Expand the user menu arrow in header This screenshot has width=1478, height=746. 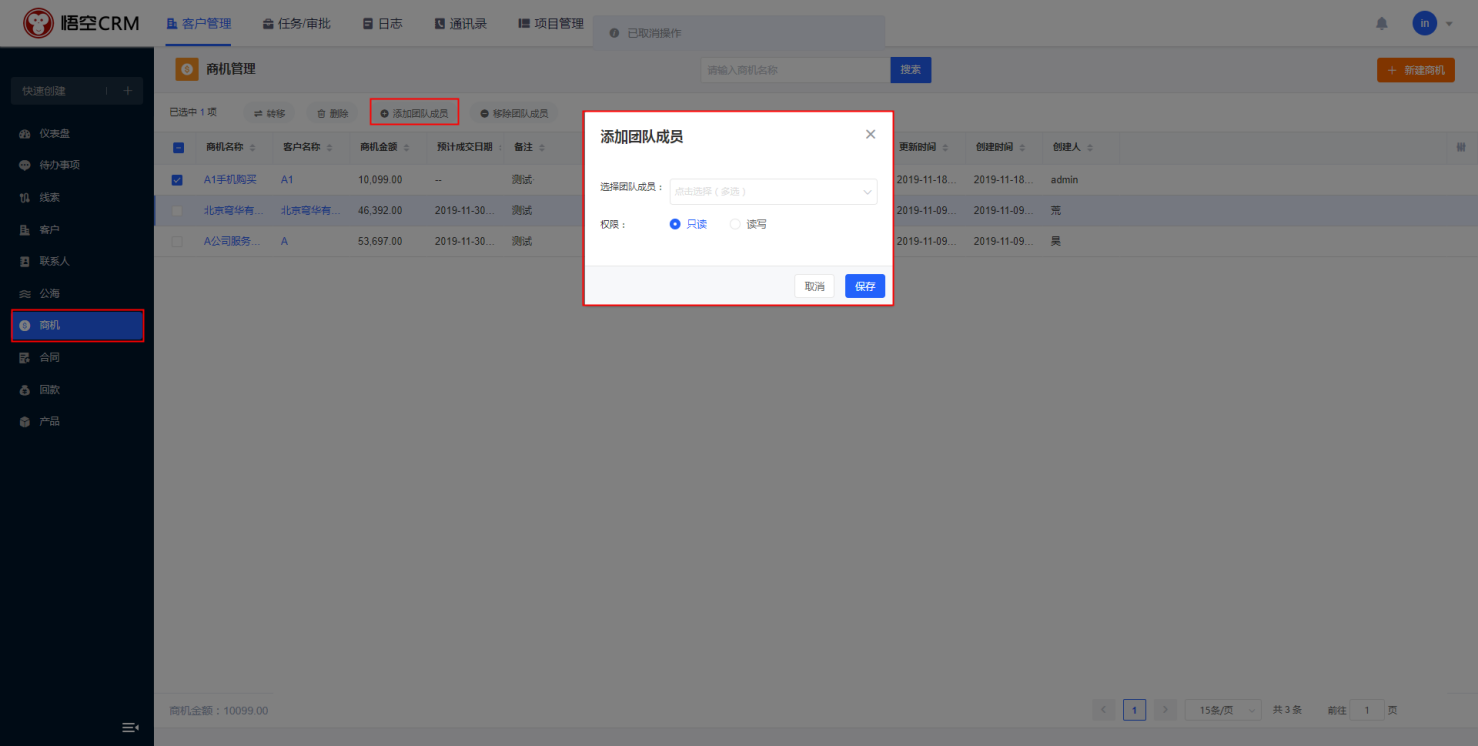tap(1449, 24)
